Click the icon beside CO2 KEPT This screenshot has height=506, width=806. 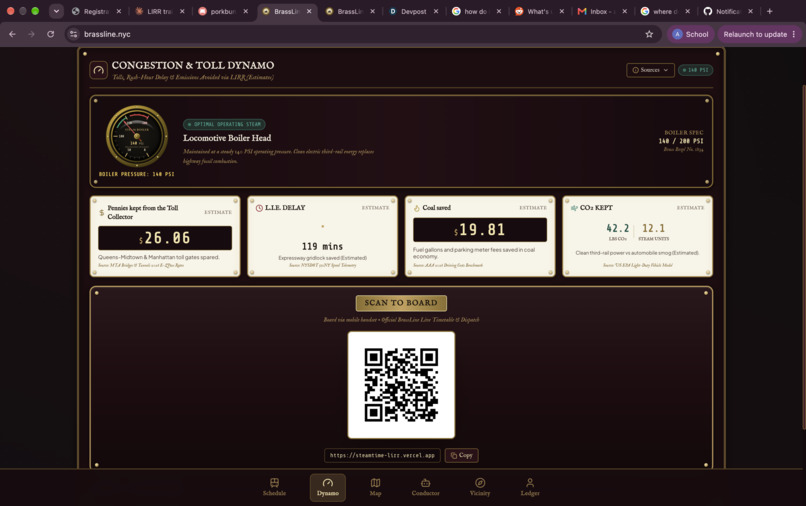[574, 208]
